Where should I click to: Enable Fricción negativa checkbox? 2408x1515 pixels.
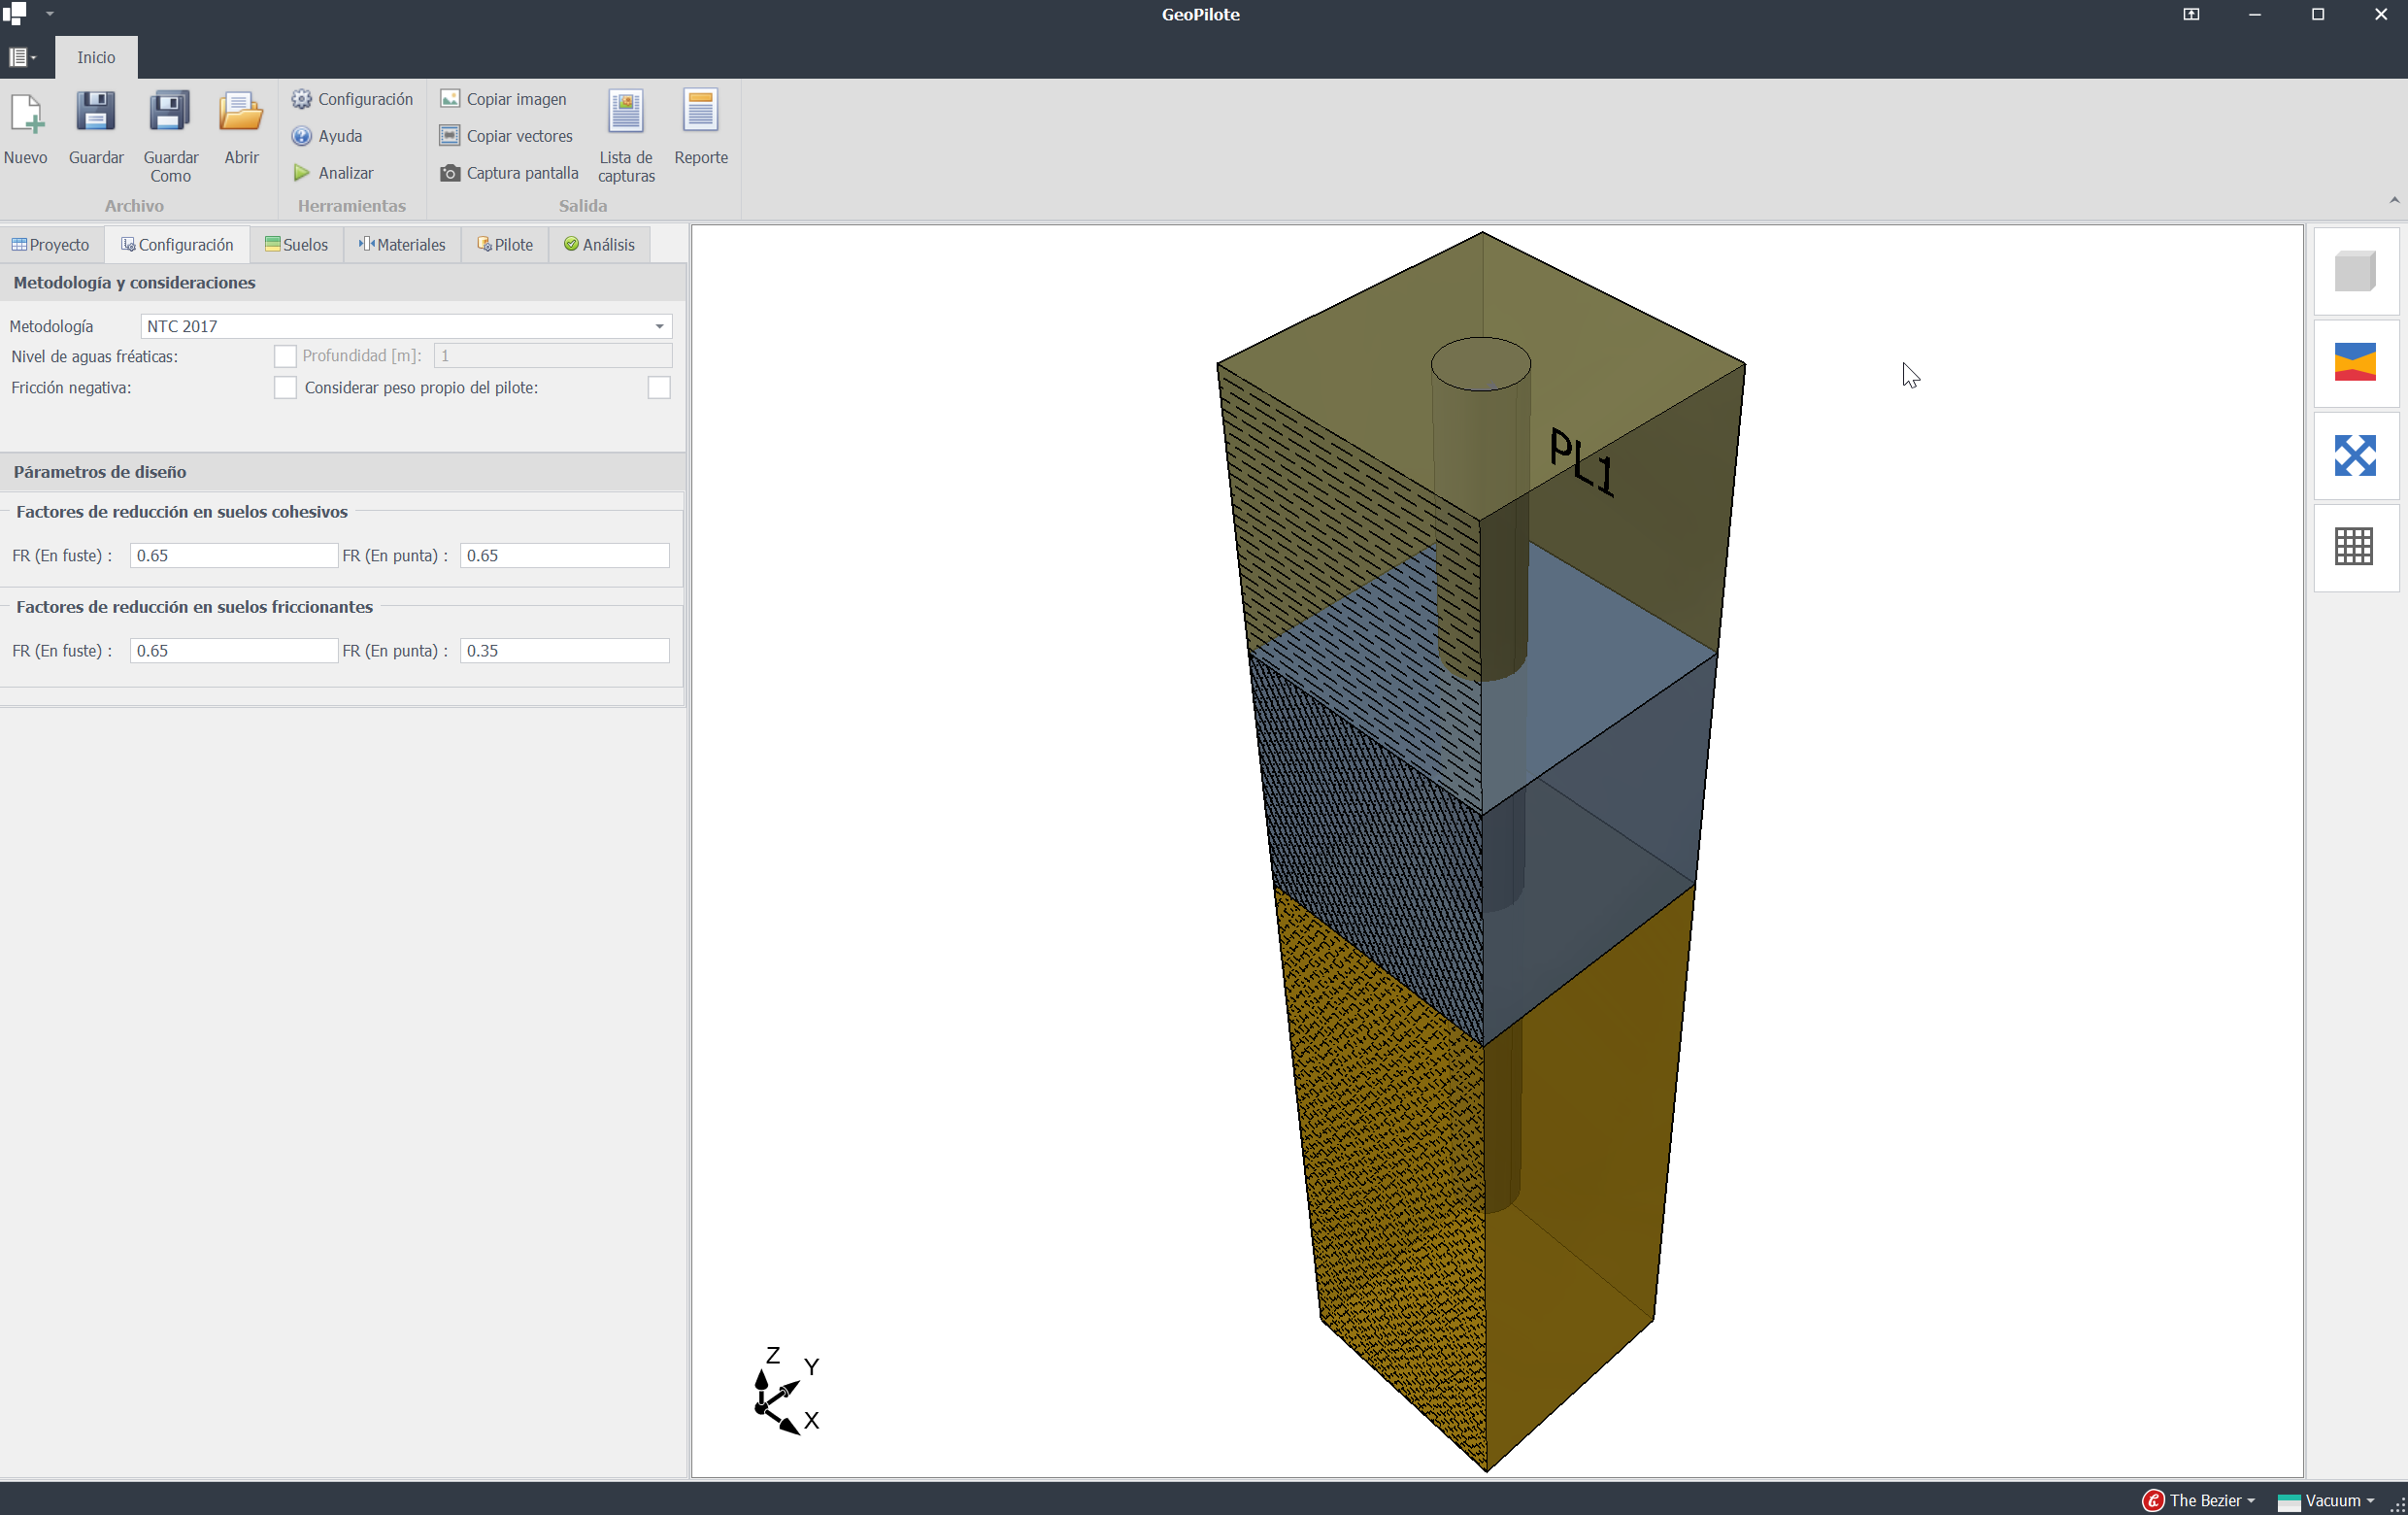coord(285,388)
